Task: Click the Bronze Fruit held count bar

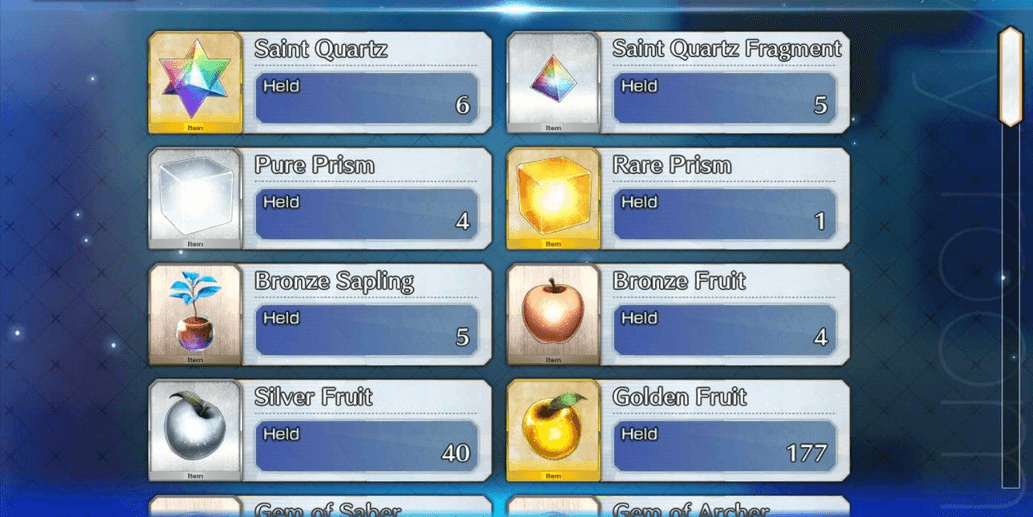Action: tap(725, 330)
